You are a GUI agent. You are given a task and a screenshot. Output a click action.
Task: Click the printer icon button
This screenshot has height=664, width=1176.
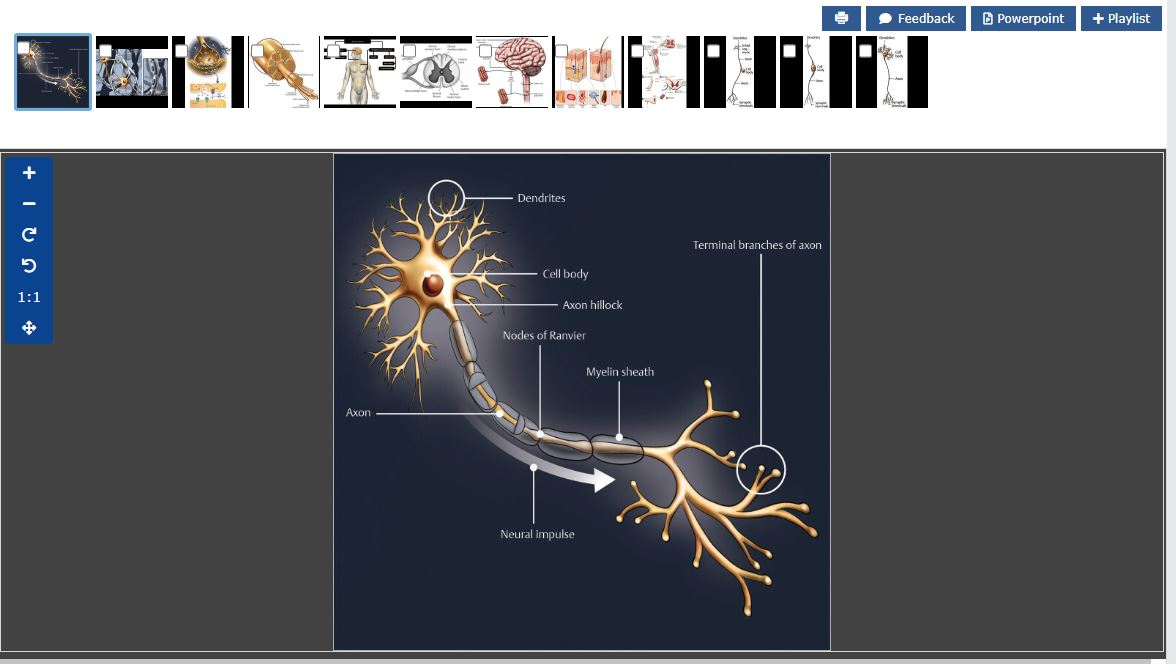point(841,18)
